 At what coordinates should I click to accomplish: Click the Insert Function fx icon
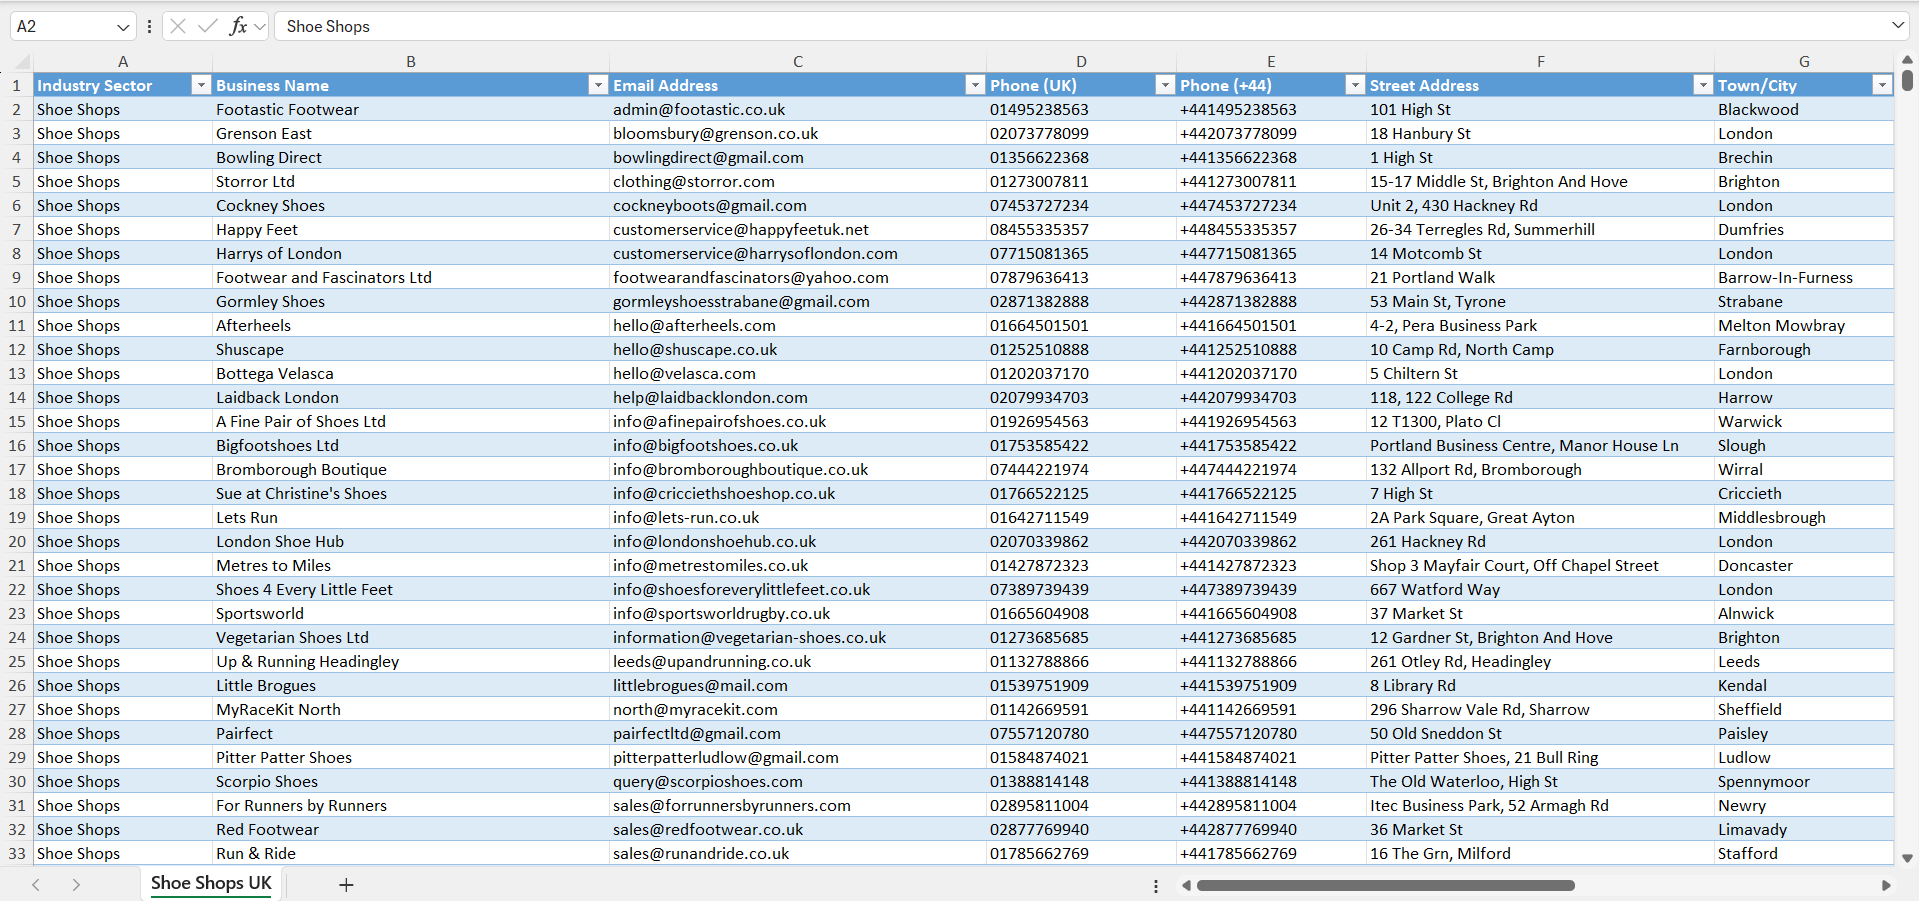click(238, 26)
